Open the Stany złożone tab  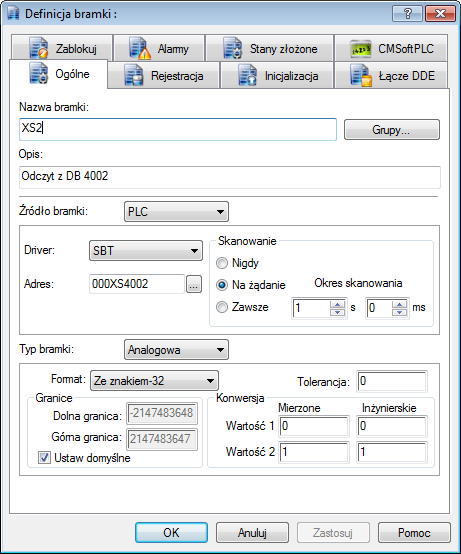point(270,47)
